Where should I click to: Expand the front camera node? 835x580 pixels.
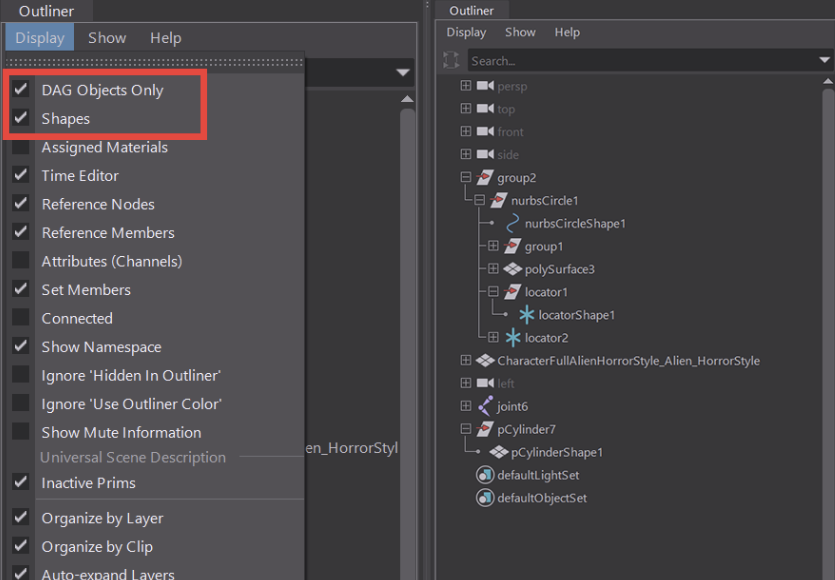point(466,131)
